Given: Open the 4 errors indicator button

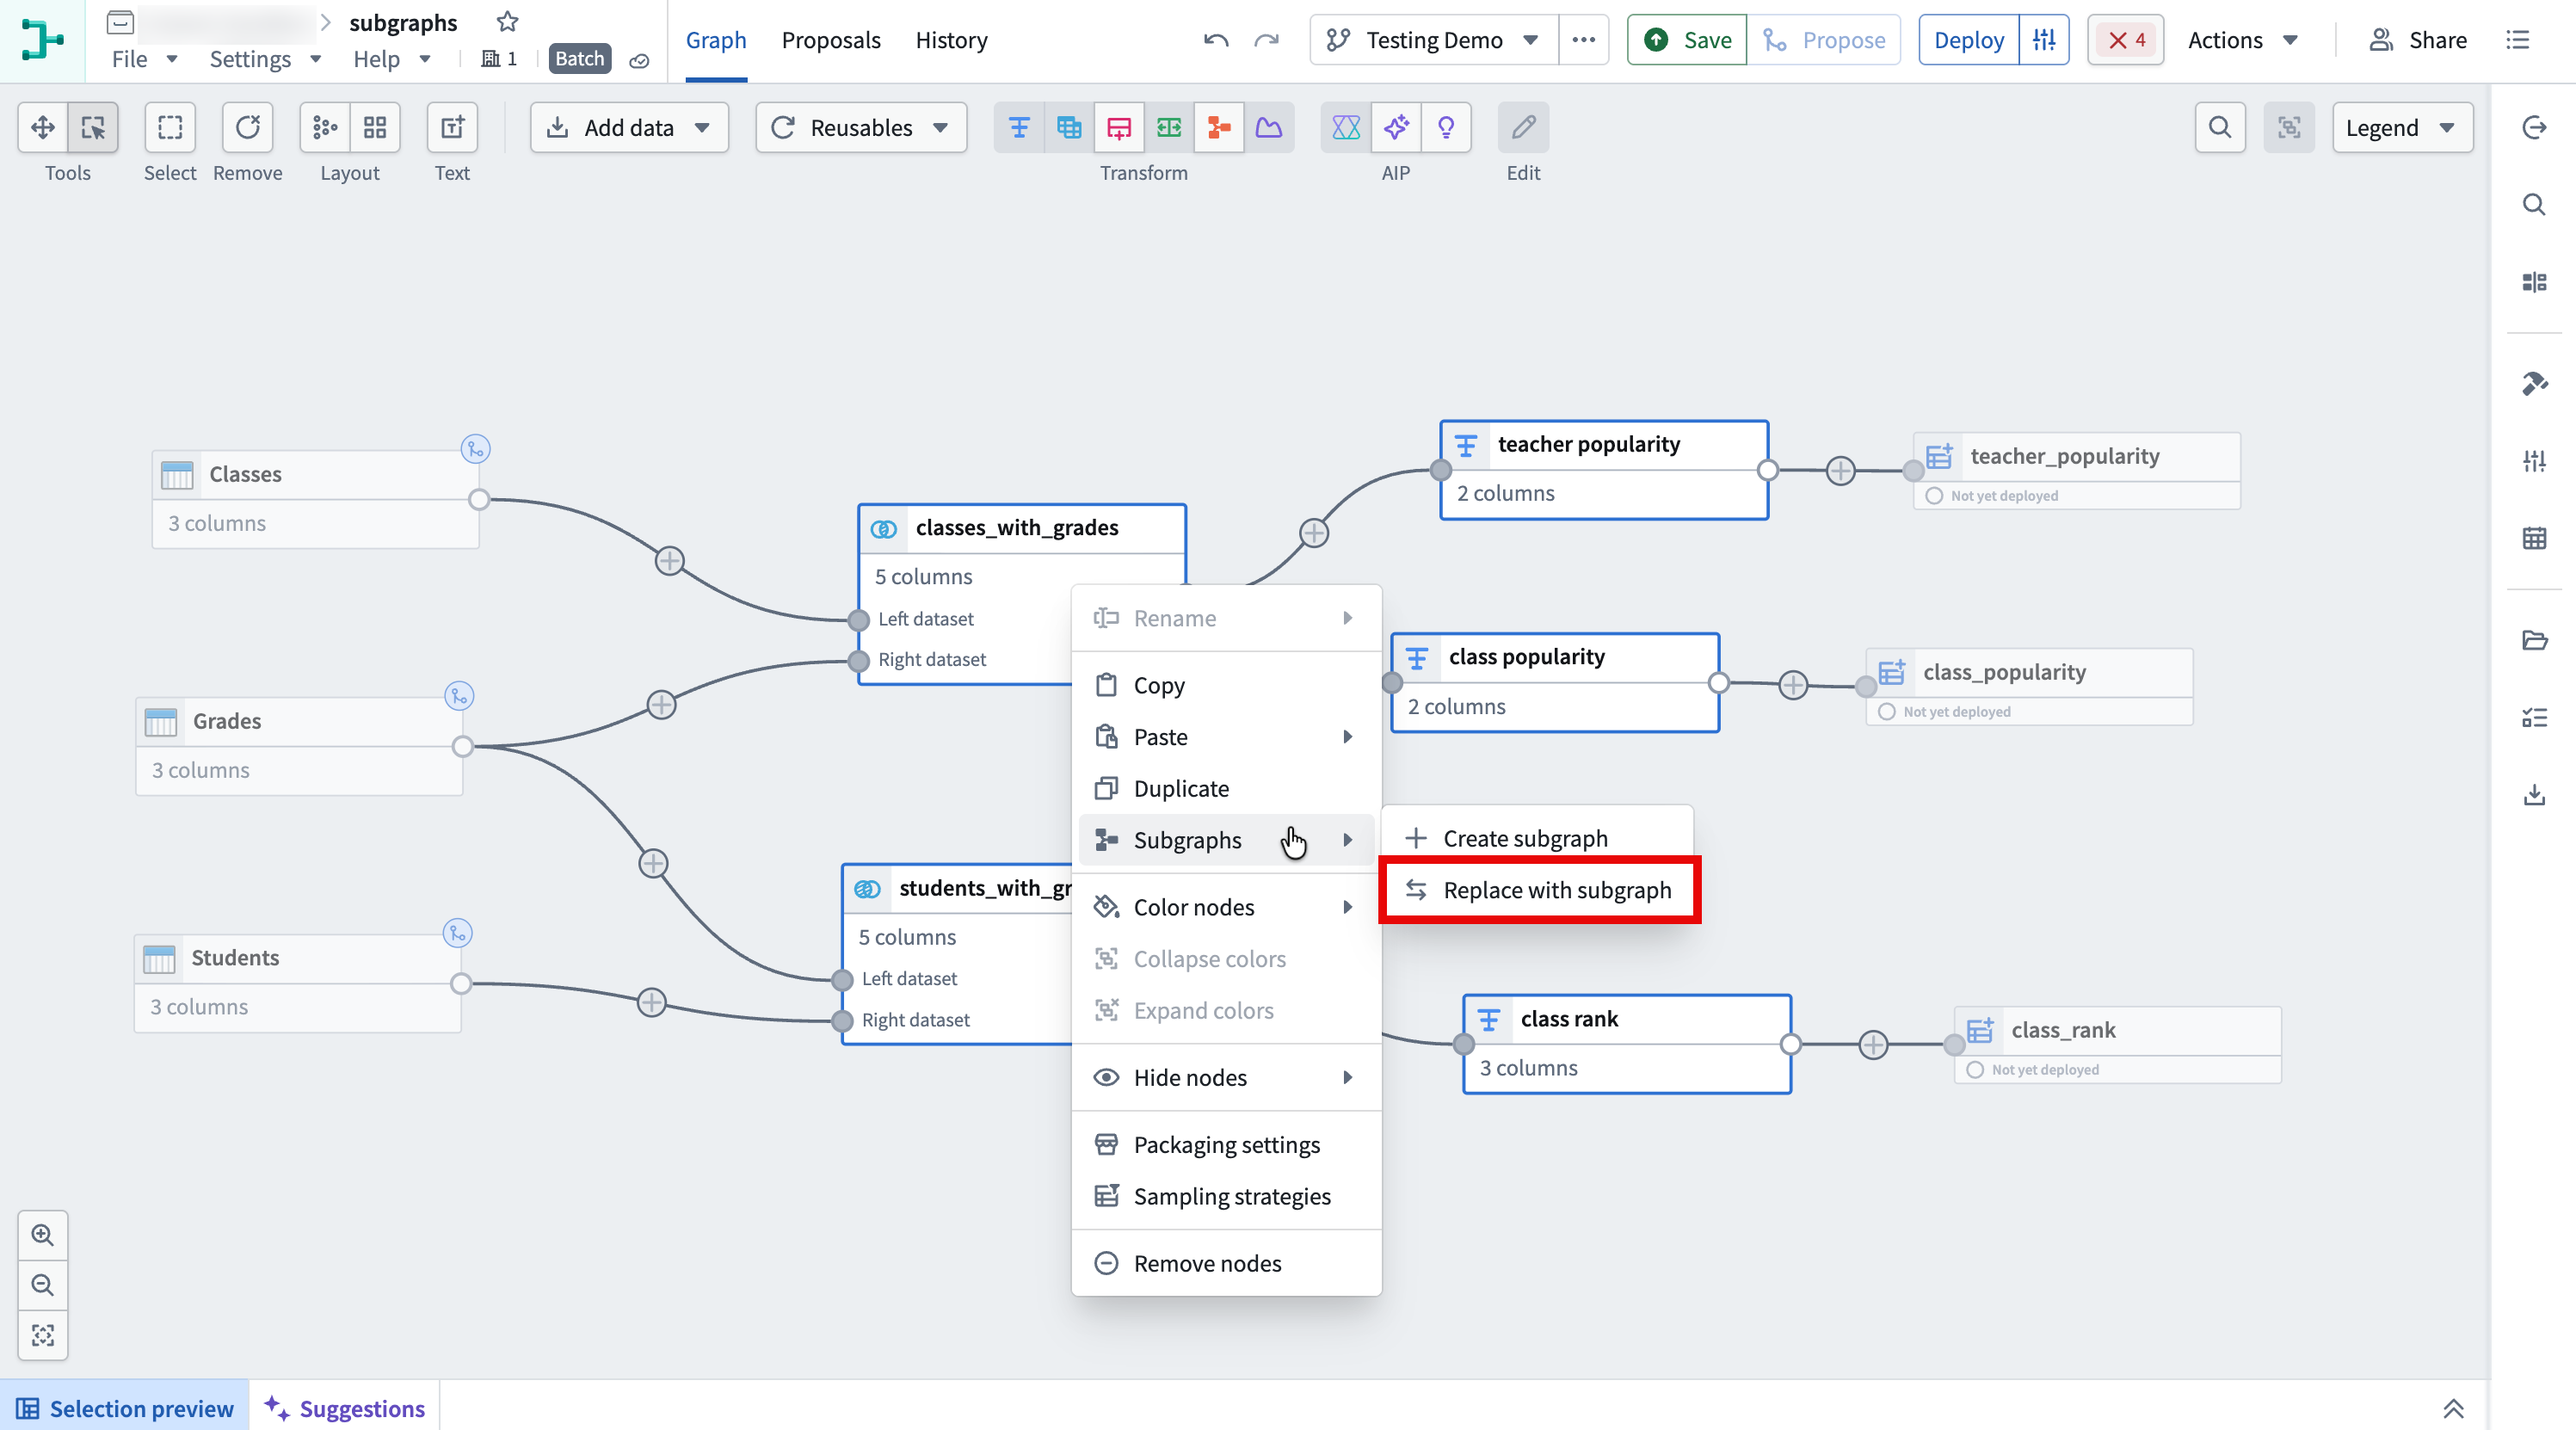Looking at the screenshot, I should coord(2126,40).
